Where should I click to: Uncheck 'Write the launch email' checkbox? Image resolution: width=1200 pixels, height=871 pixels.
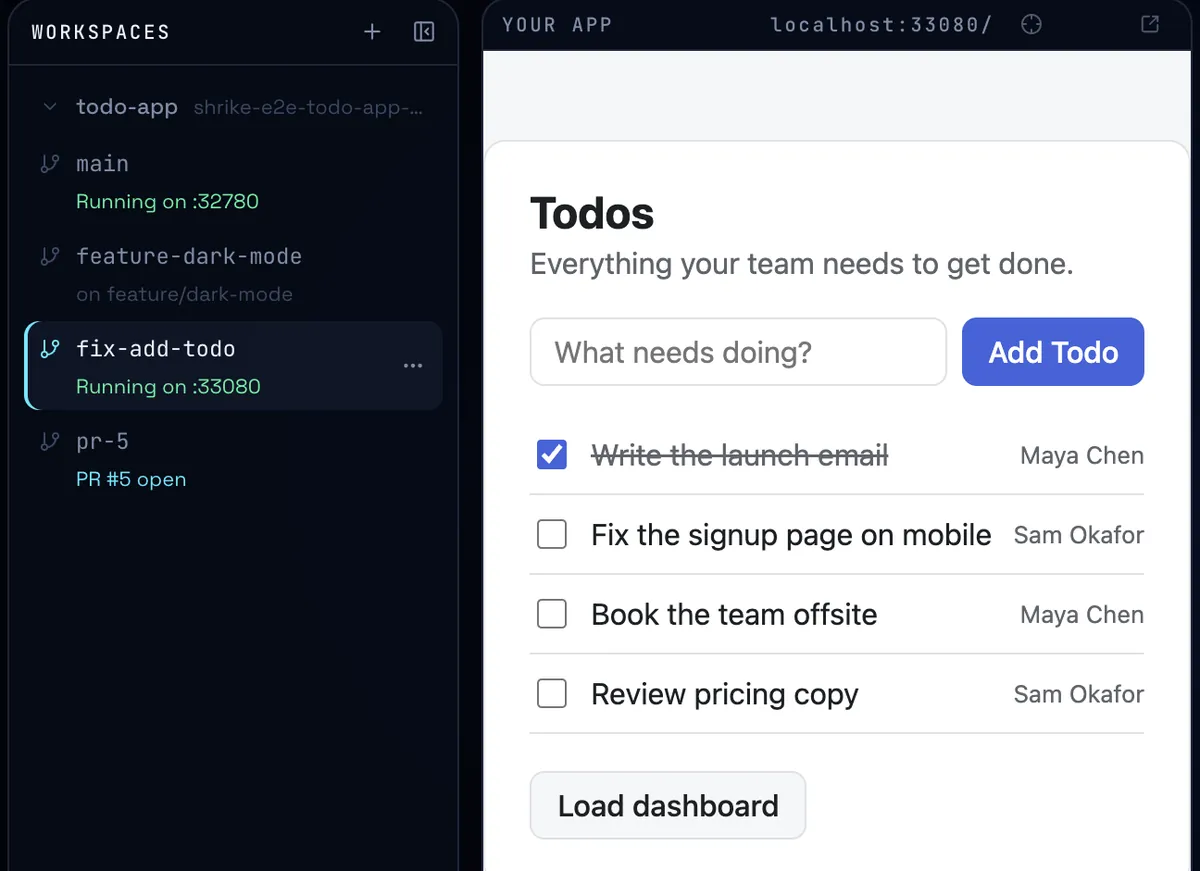click(552, 455)
